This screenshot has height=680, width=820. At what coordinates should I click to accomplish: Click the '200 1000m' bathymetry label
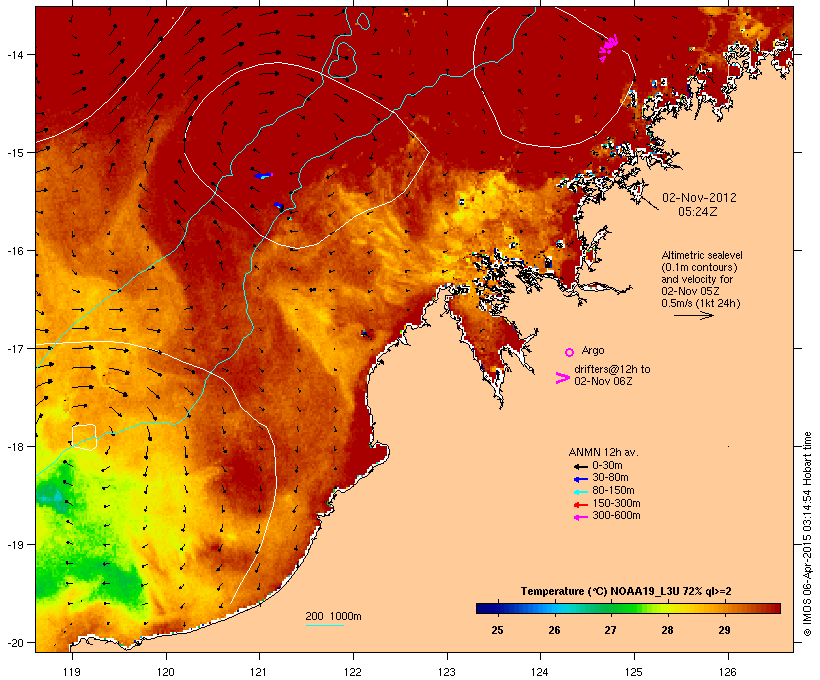click(333, 616)
